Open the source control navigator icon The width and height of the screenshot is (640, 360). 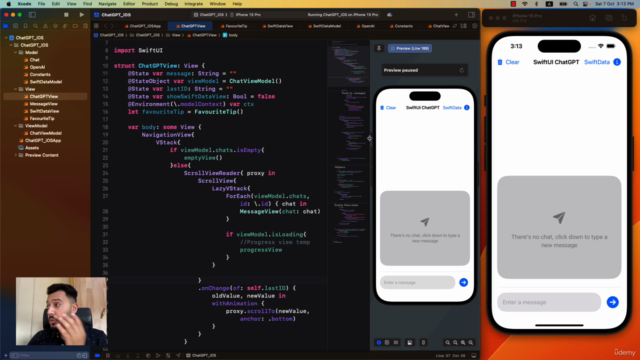16,26
